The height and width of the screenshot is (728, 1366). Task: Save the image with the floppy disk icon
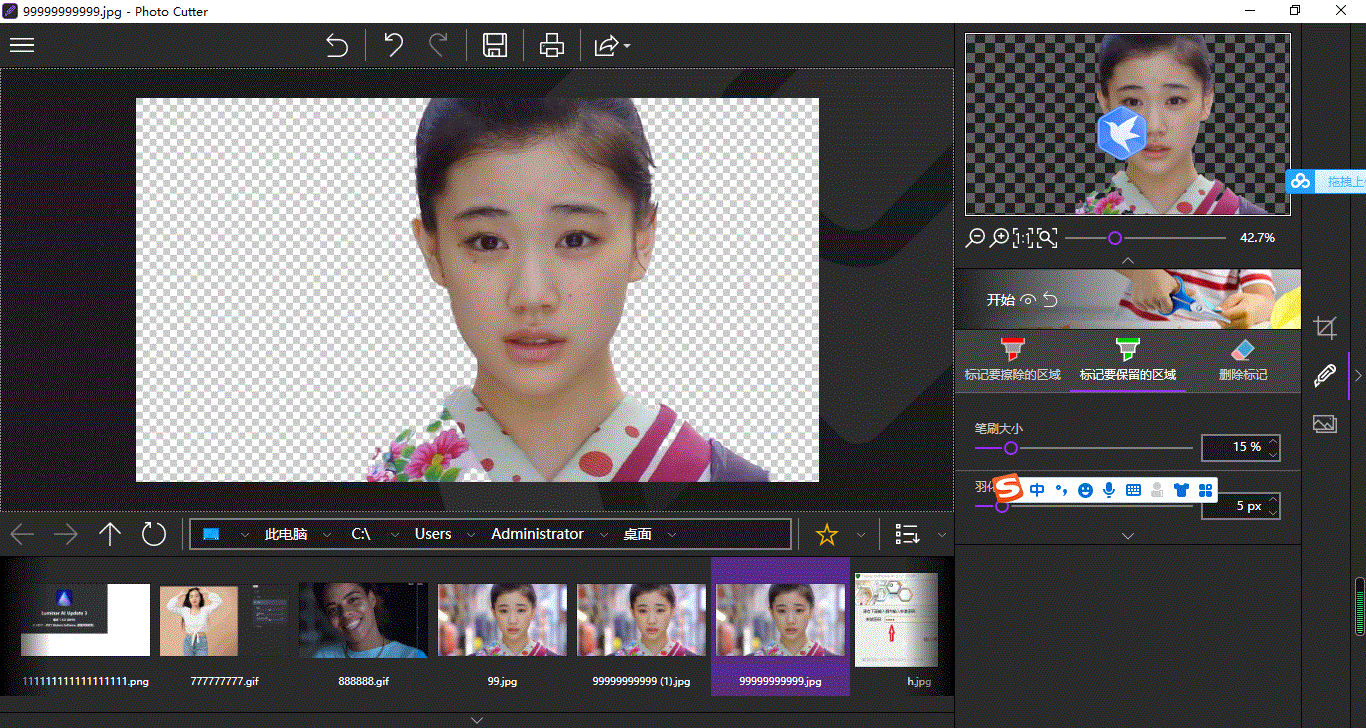tap(494, 46)
